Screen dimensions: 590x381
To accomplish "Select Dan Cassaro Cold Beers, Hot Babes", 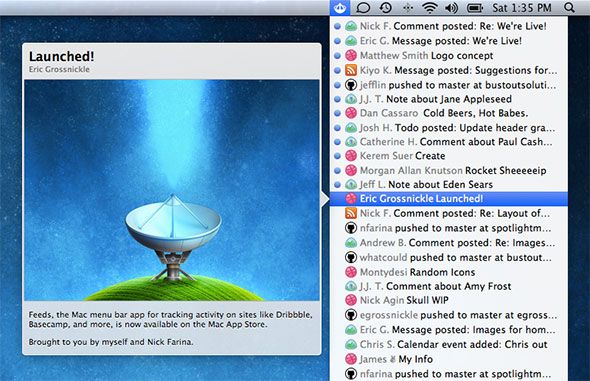I will click(x=449, y=113).
